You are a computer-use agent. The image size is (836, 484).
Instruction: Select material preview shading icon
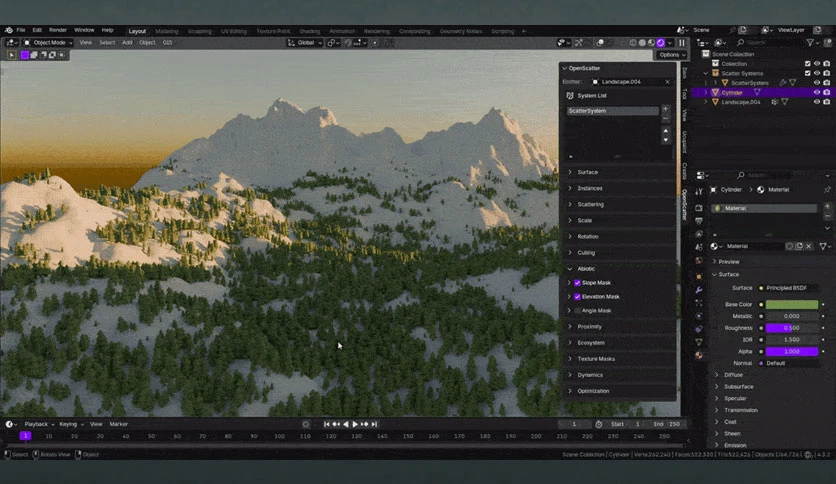click(x=652, y=43)
